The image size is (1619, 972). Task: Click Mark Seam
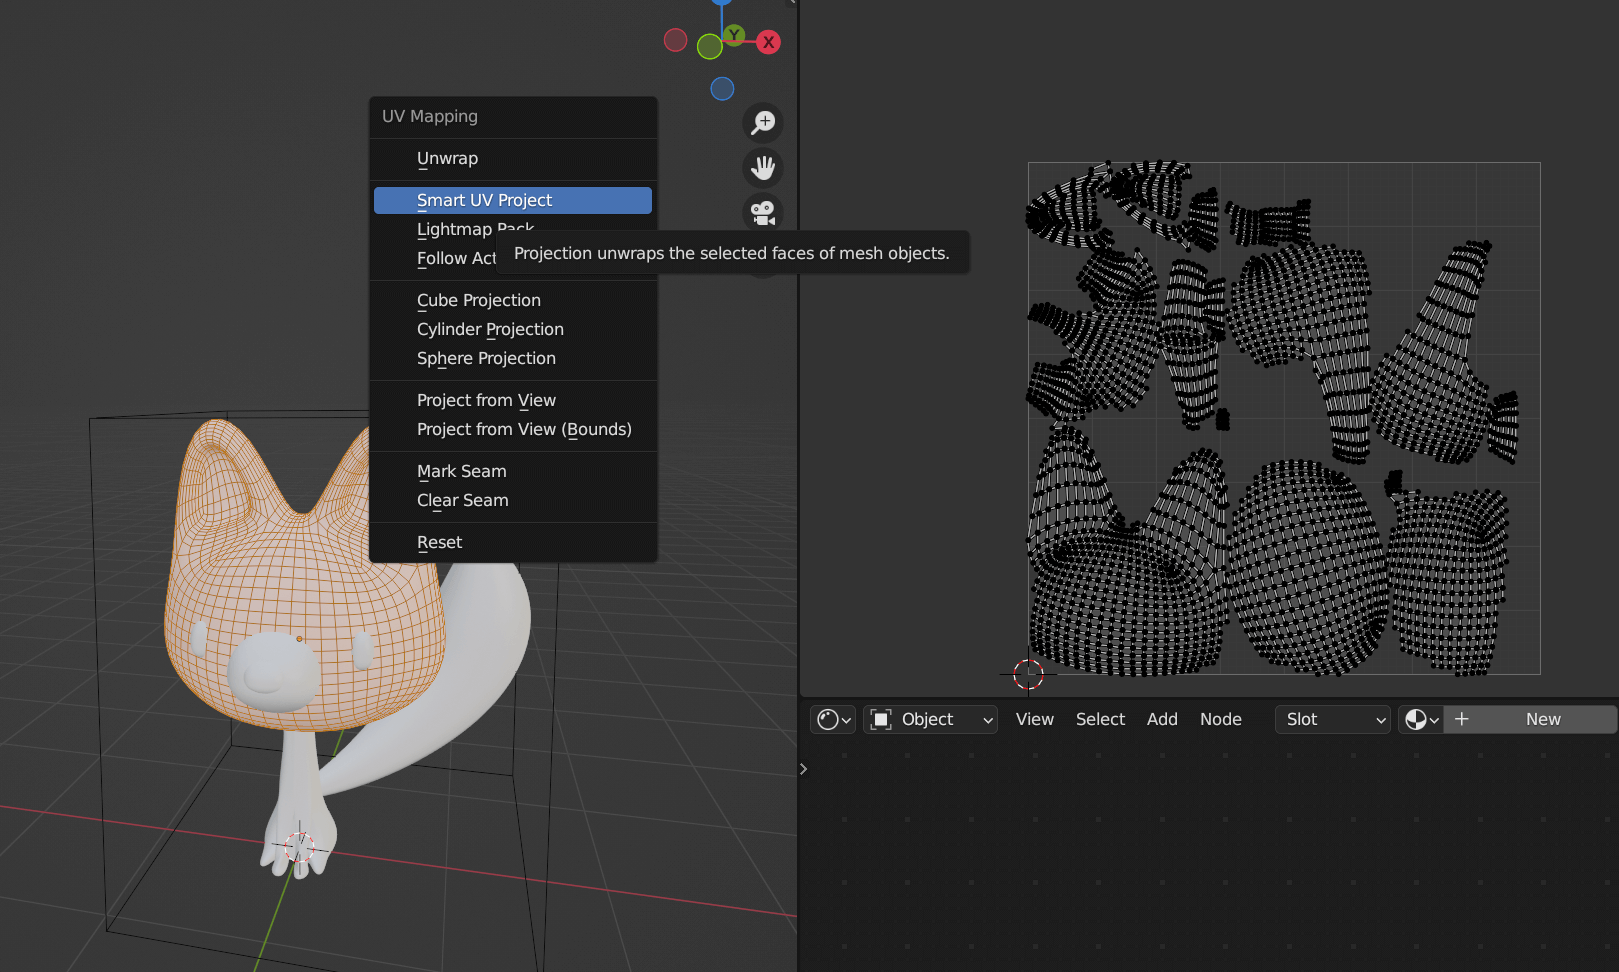point(513,471)
